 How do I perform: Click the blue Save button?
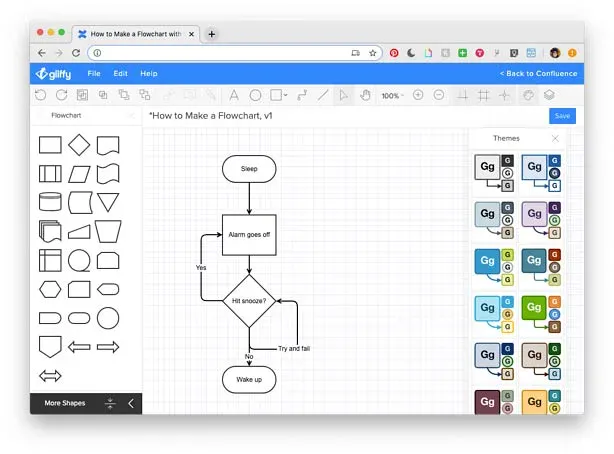pos(562,116)
